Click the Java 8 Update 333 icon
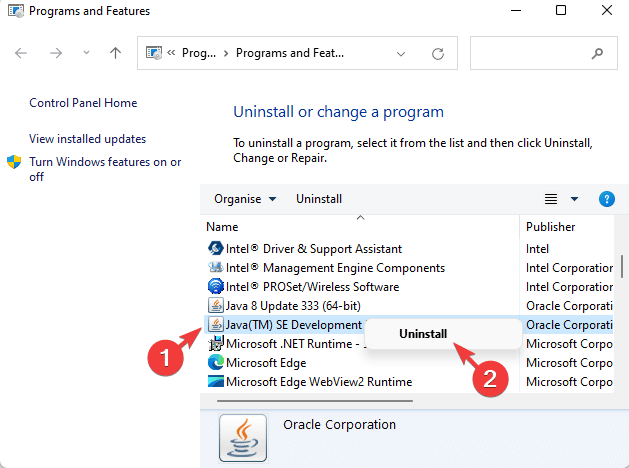This screenshot has width=629, height=468. click(215, 306)
